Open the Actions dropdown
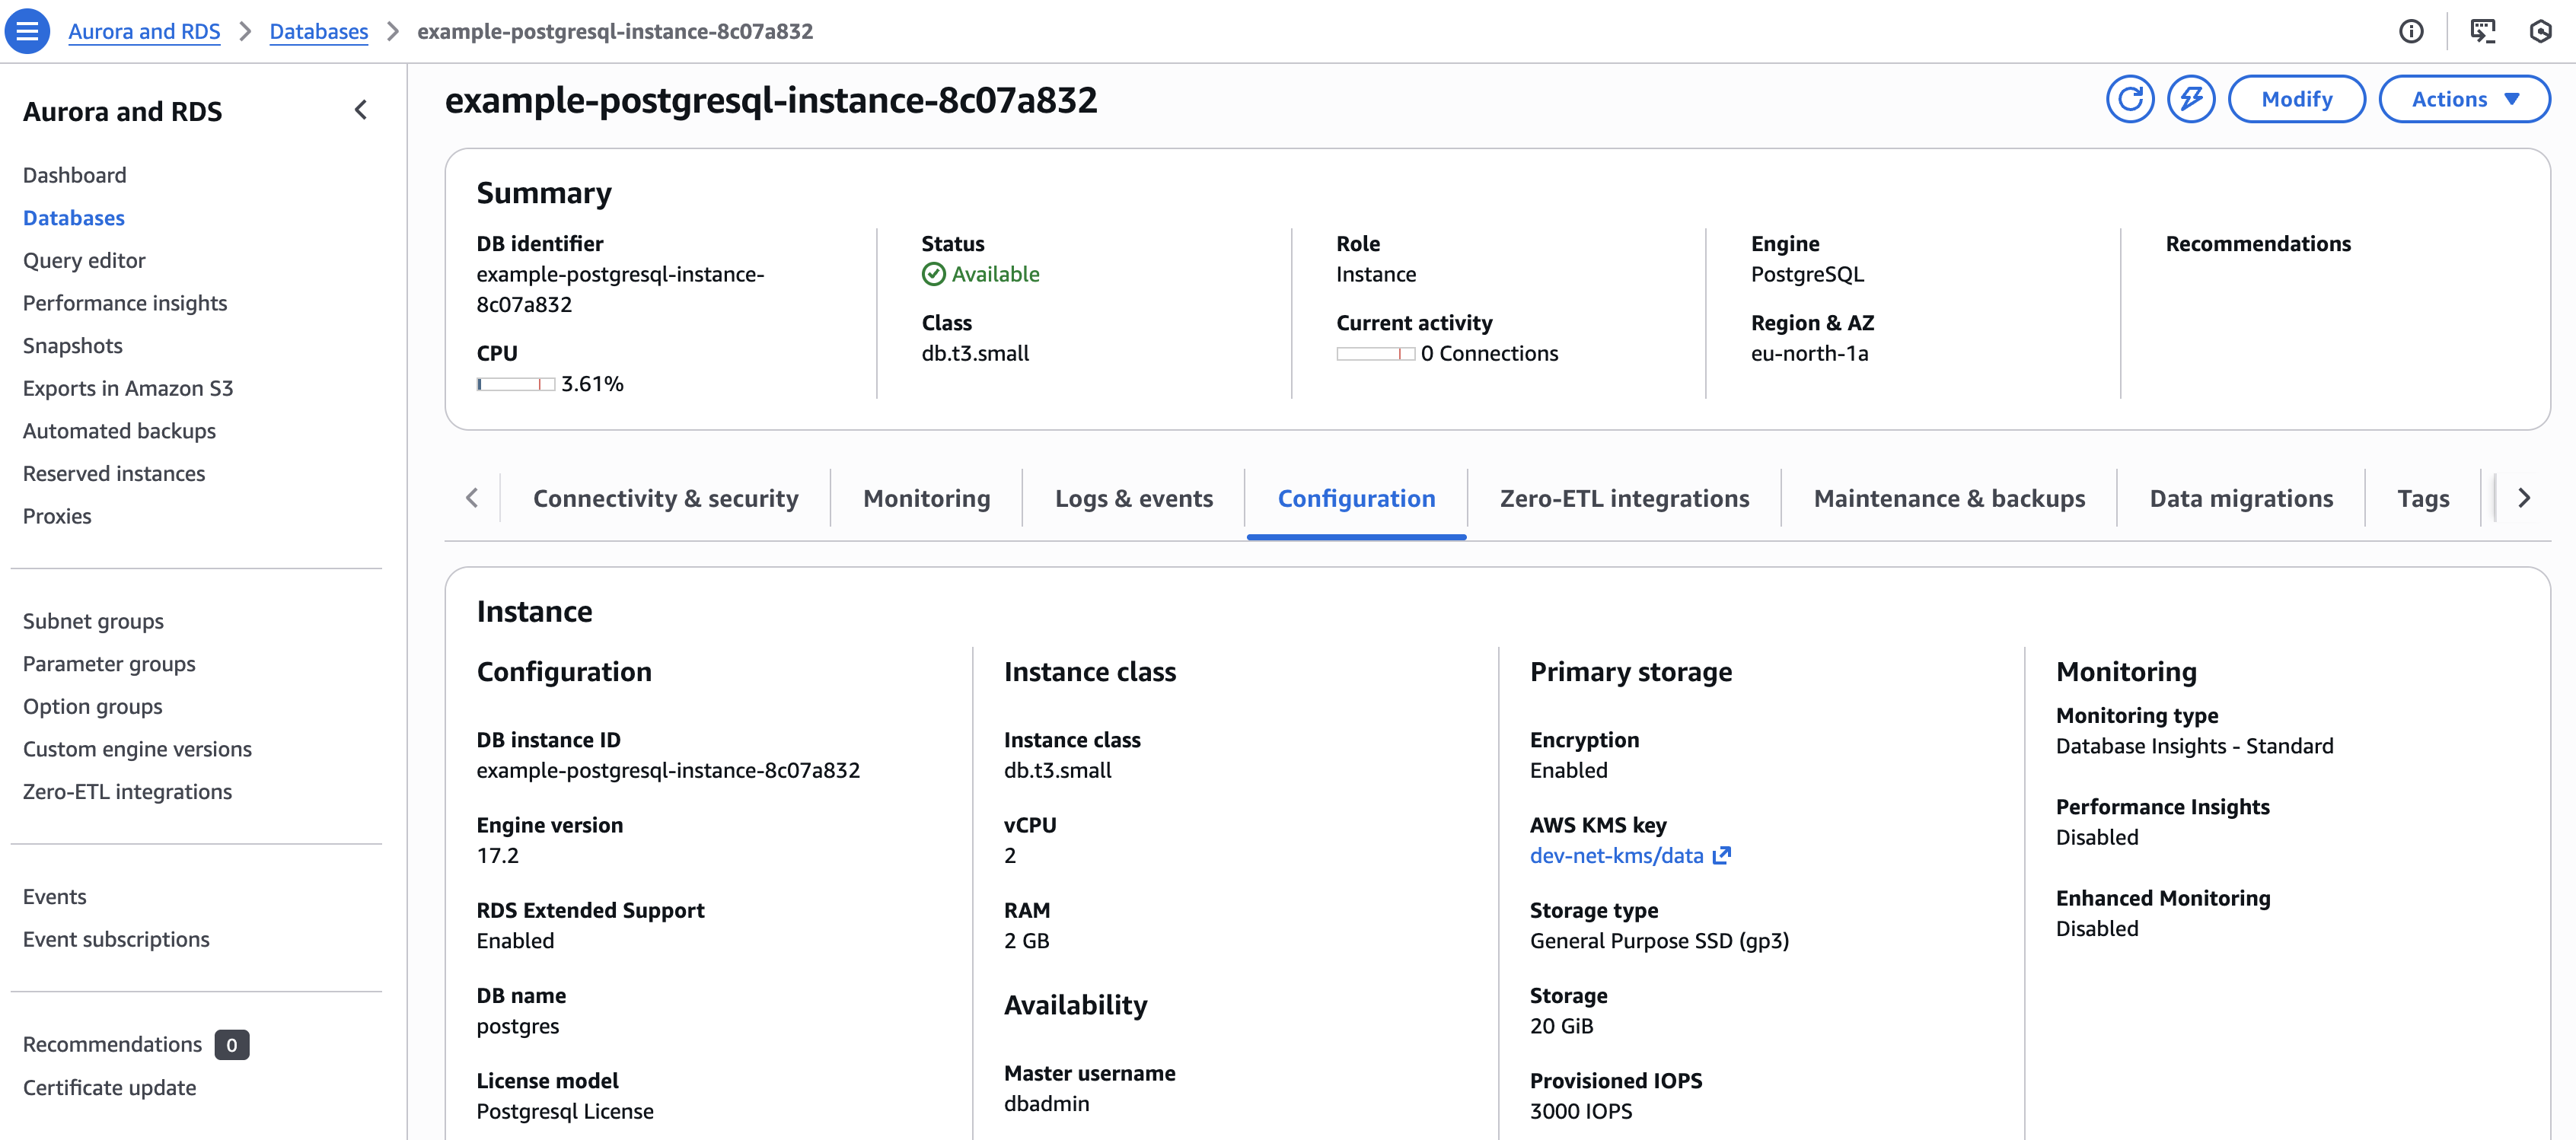Viewport: 2576px width, 1140px height. click(2464, 99)
